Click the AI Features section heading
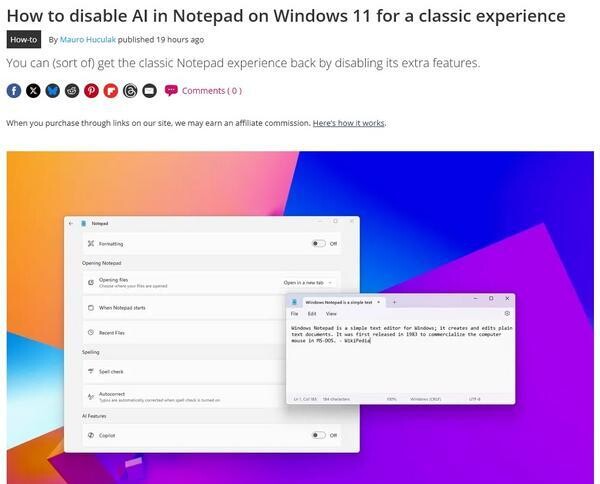This screenshot has width=600, height=484. coord(94,416)
